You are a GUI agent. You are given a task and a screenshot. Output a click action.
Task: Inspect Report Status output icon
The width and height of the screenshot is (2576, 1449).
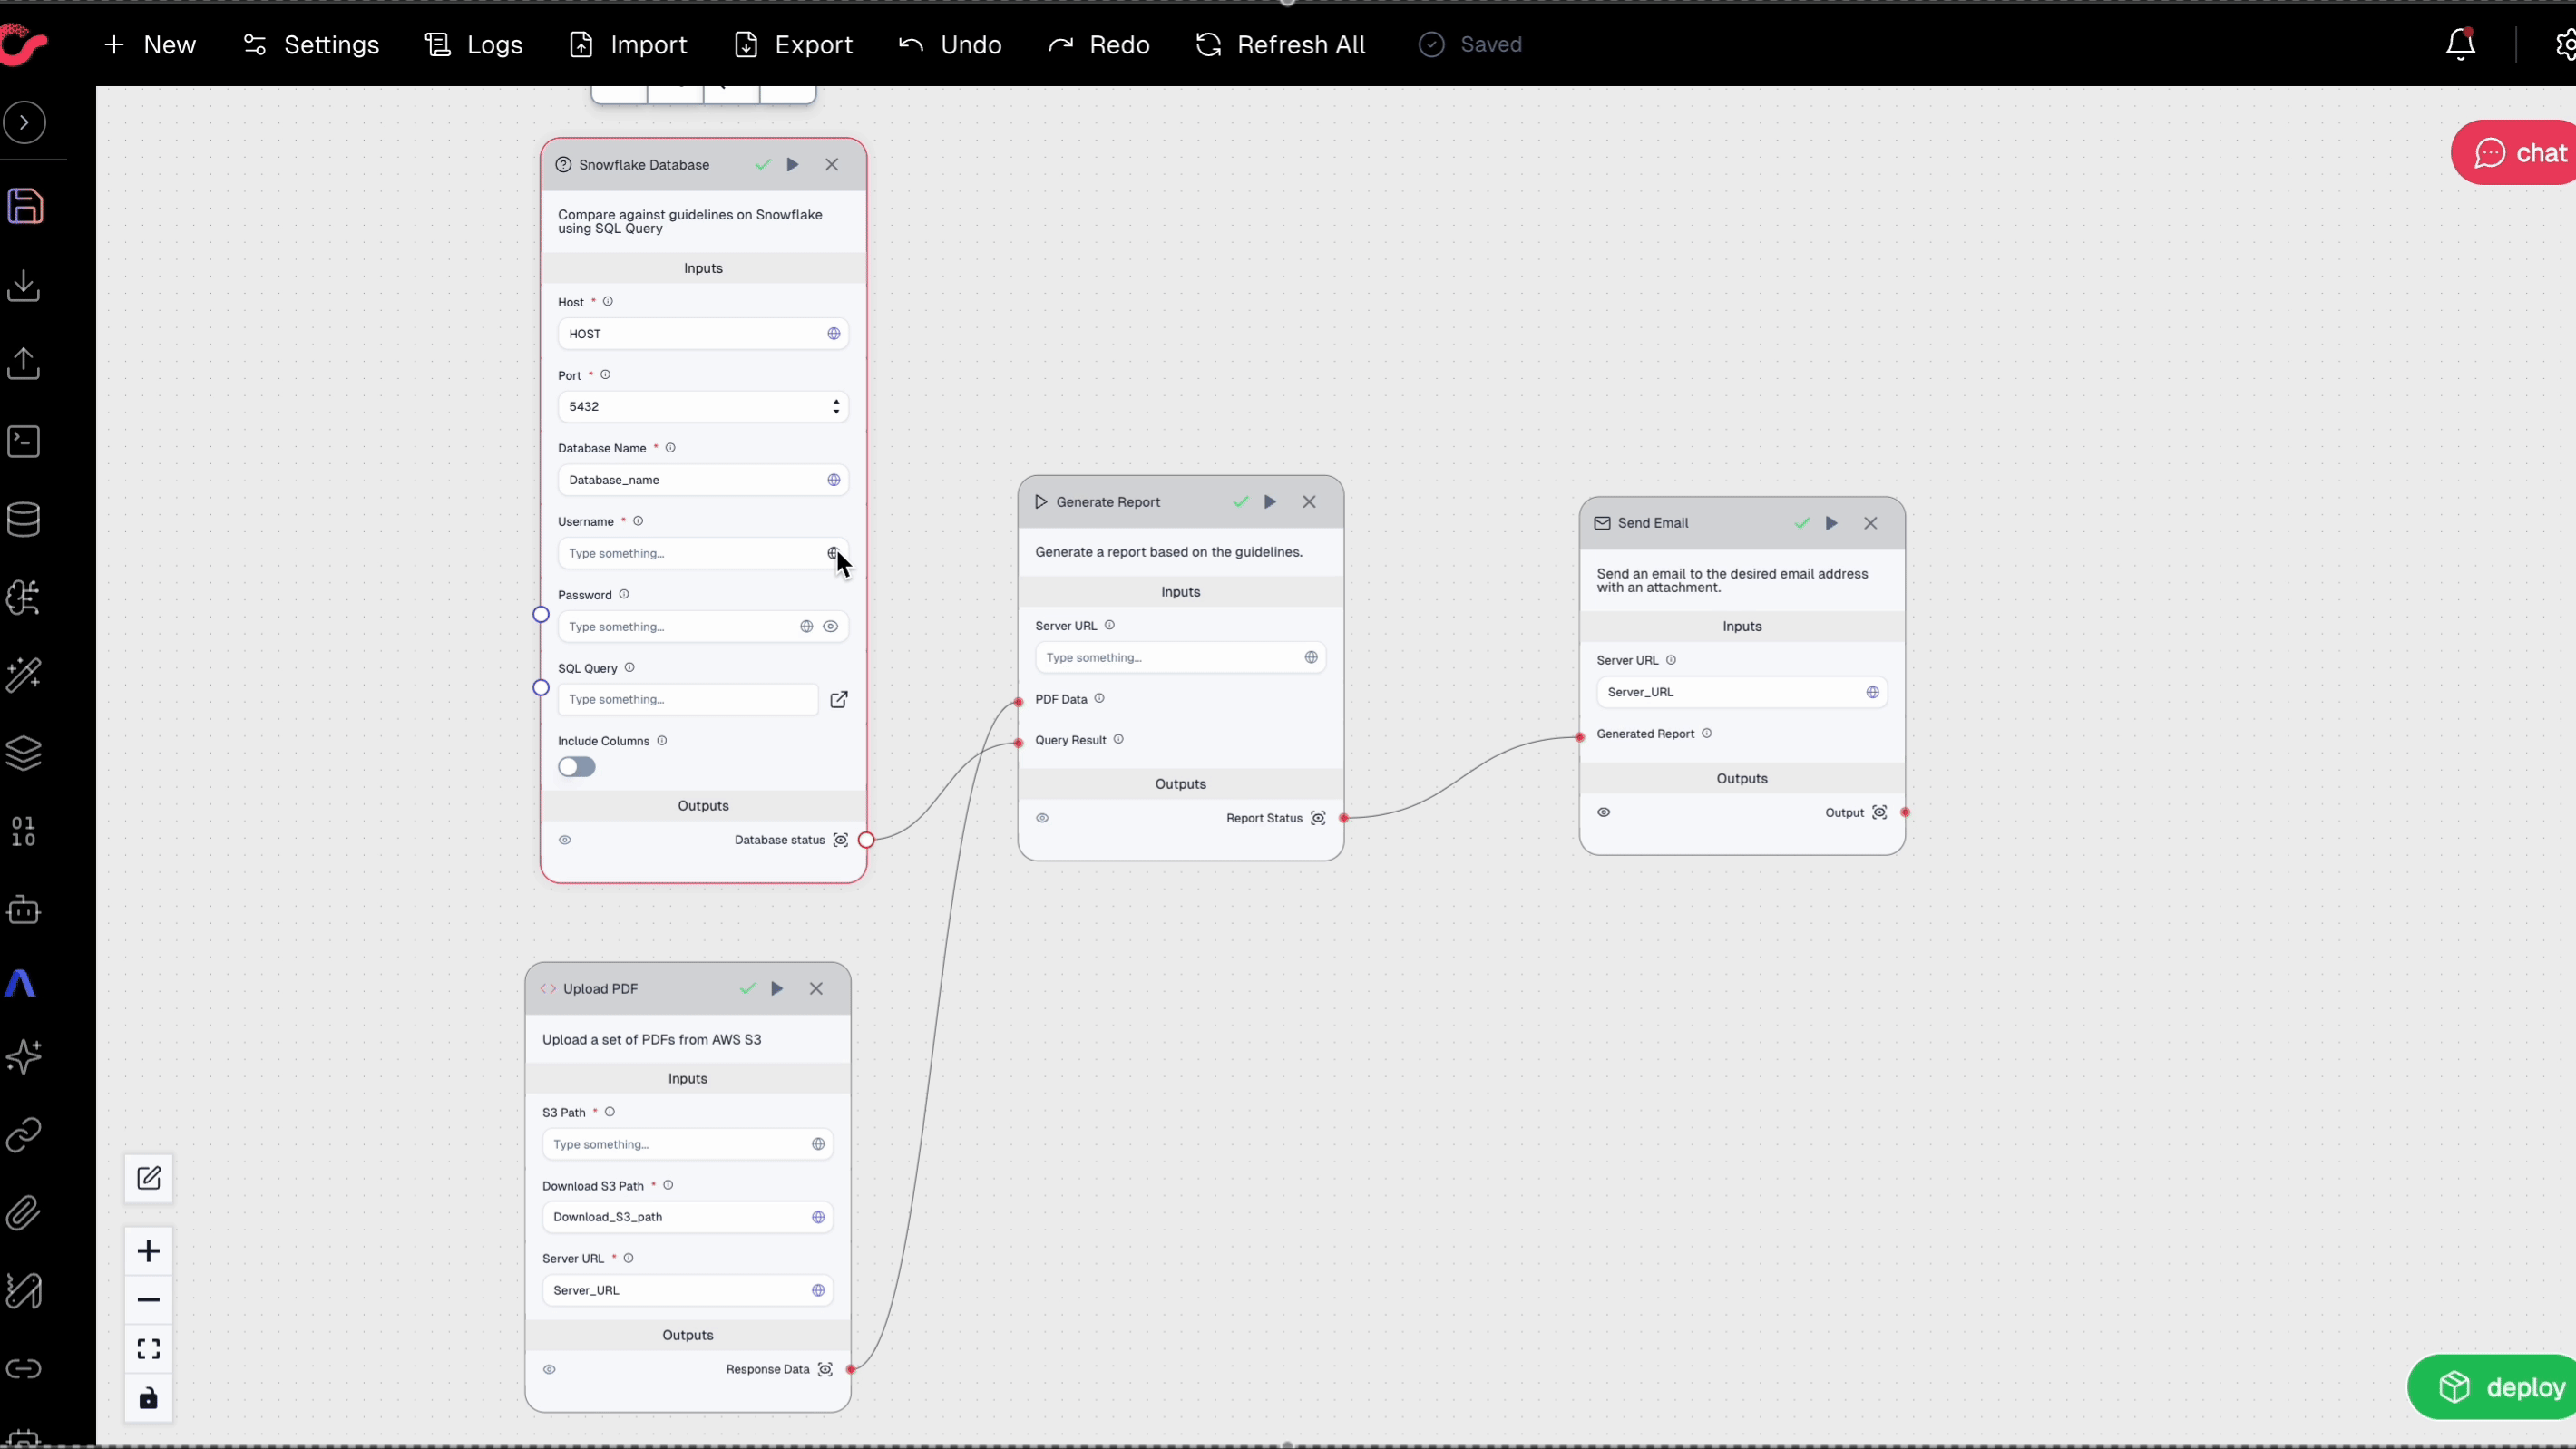[1318, 818]
